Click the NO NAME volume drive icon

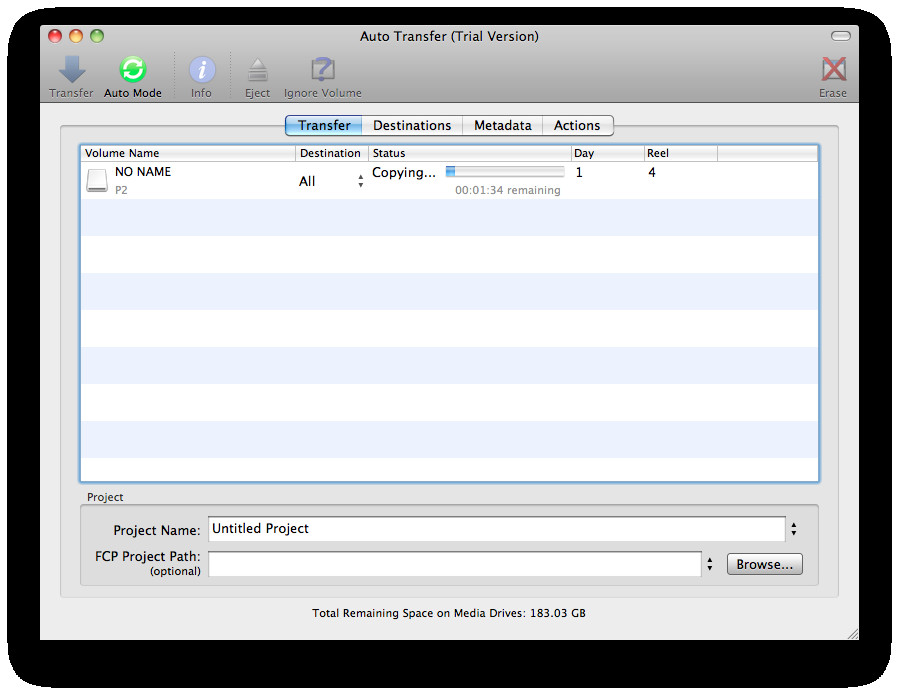(x=97, y=181)
